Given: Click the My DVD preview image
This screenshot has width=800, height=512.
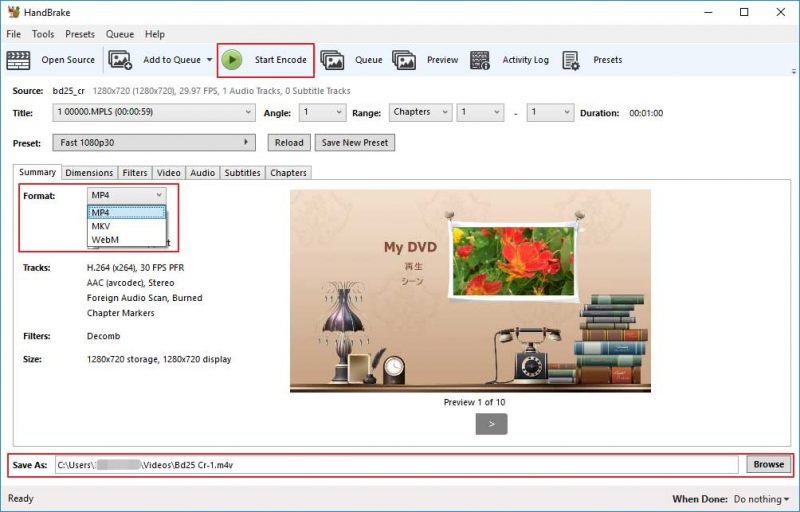Looking at the screenshot, I should point(470,291).
